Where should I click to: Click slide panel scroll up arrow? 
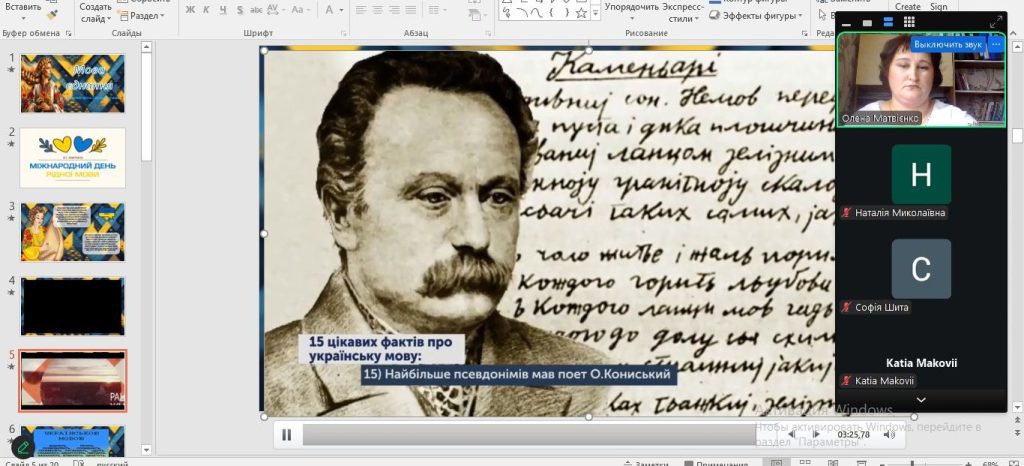147,47
